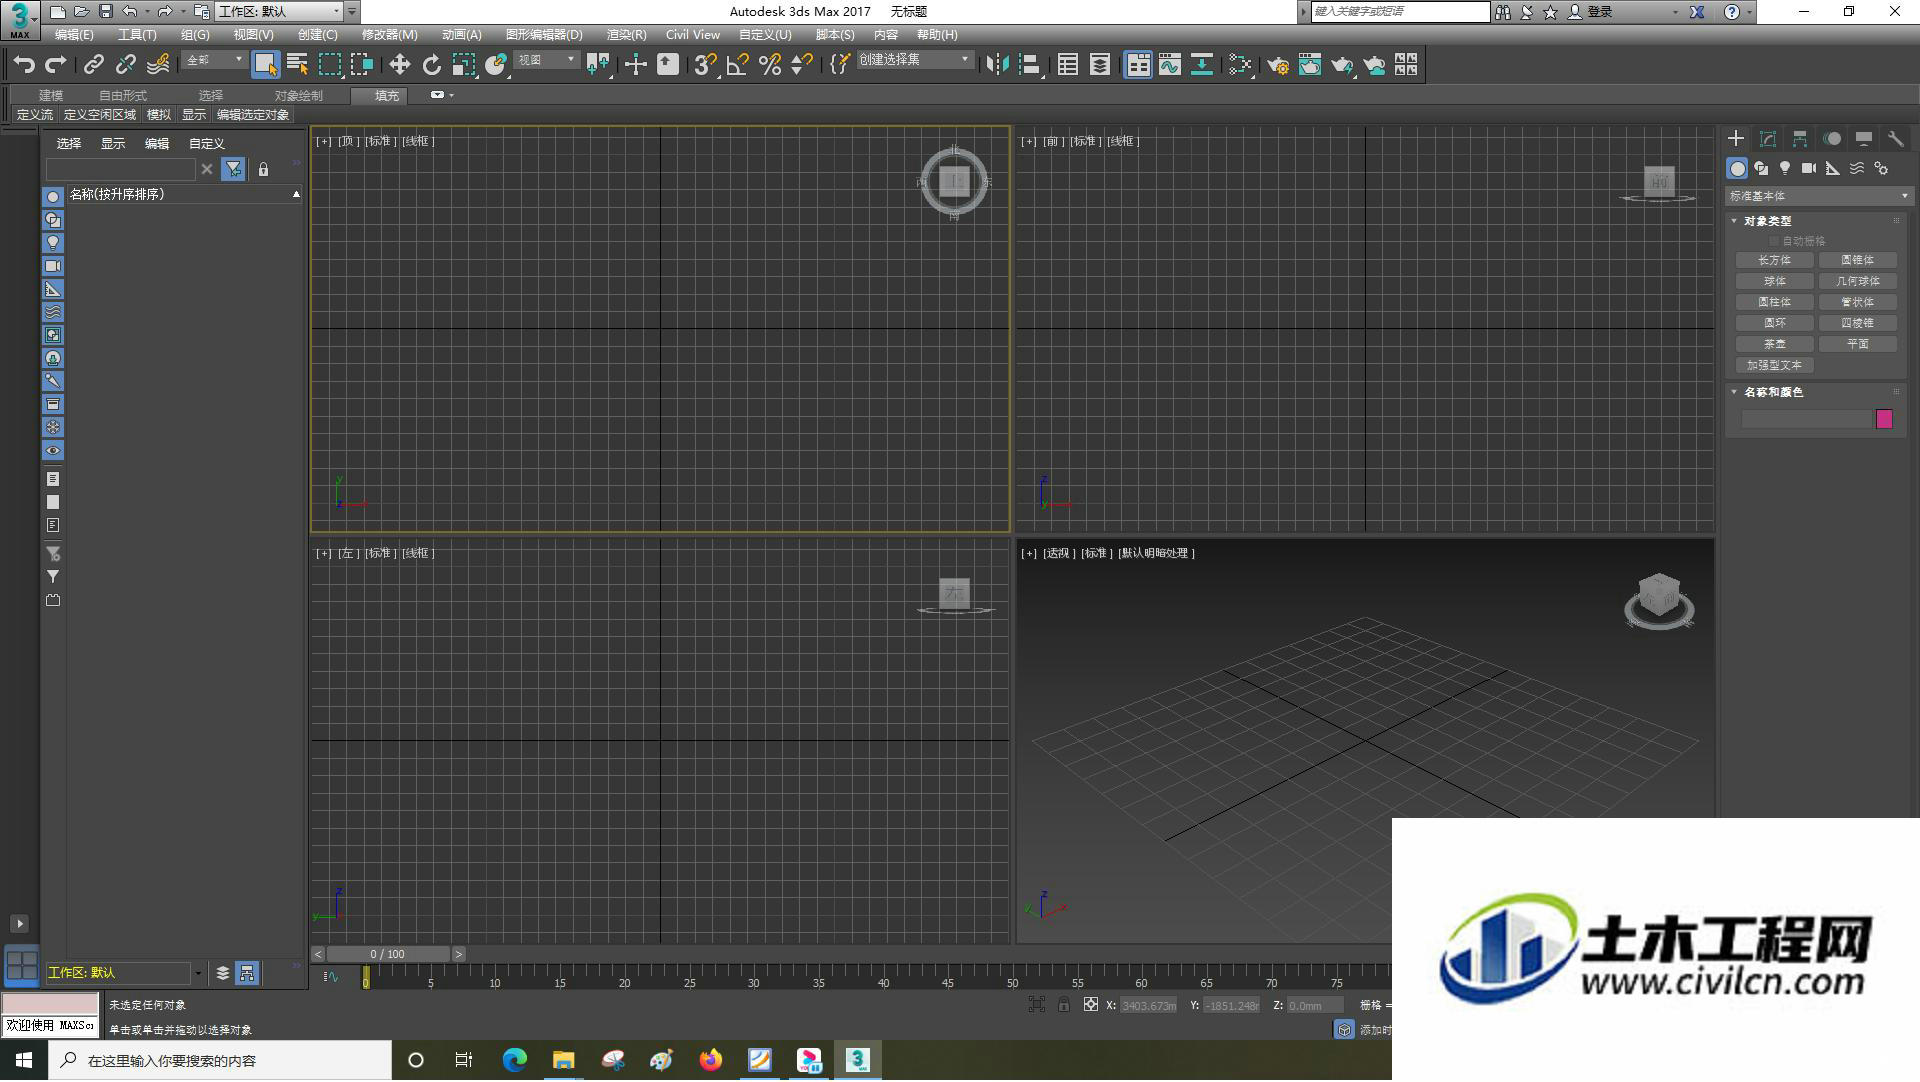Open the Utilities wrench panel icon
The image size is (1920, 1082).
click(1896, 139)
